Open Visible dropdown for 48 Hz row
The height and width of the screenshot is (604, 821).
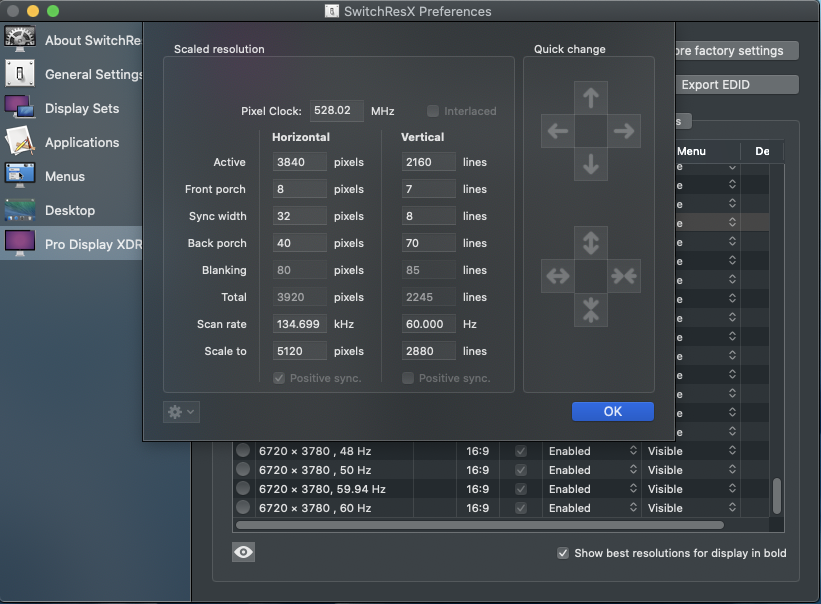click(x=691, y=451)
